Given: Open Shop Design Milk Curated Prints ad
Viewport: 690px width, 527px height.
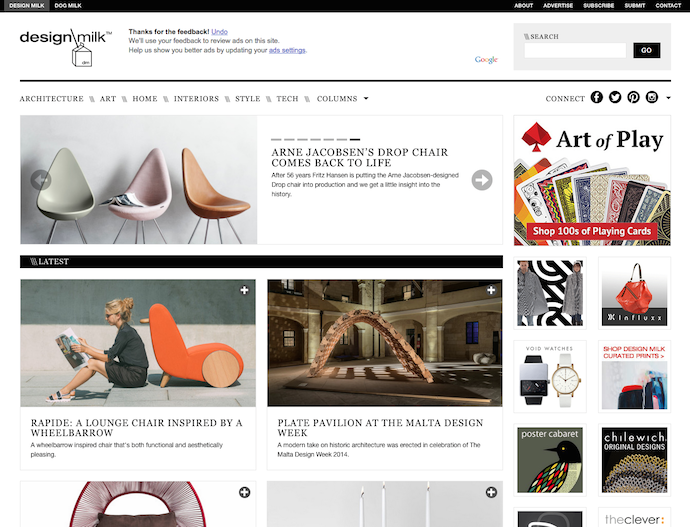Looking at the screenshot, I should click(x=634, y=377).
